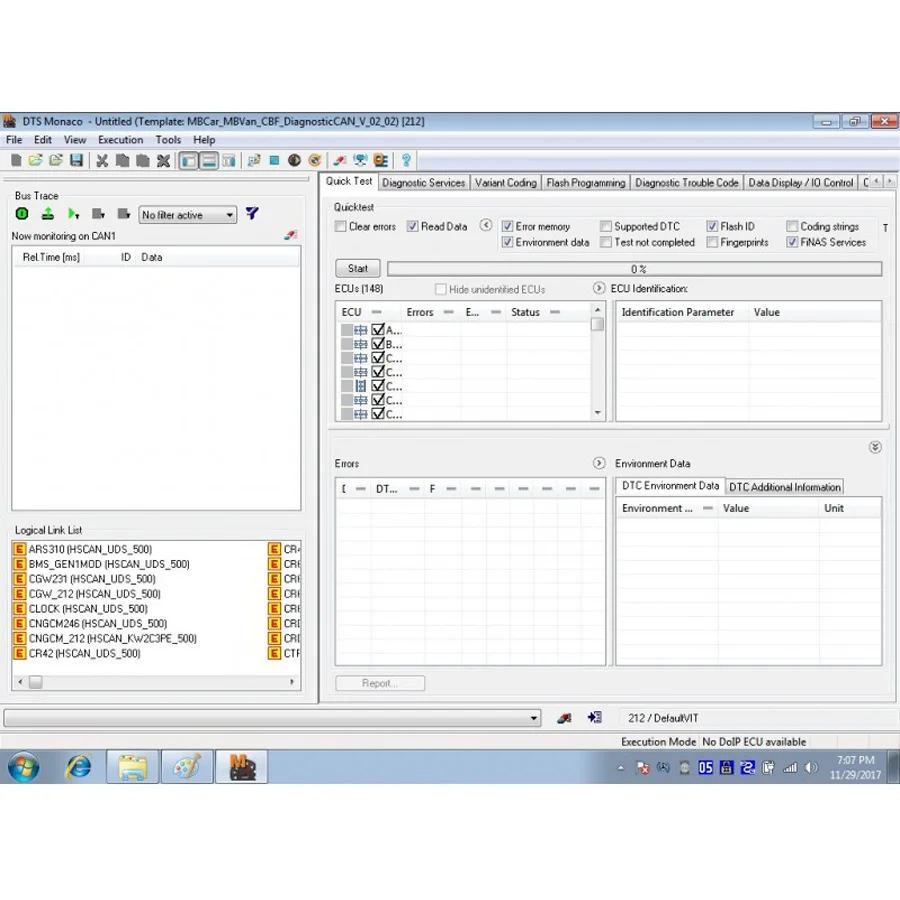Switch to the Variant Coding tab

pyautogui.click(x=506, y=183)
